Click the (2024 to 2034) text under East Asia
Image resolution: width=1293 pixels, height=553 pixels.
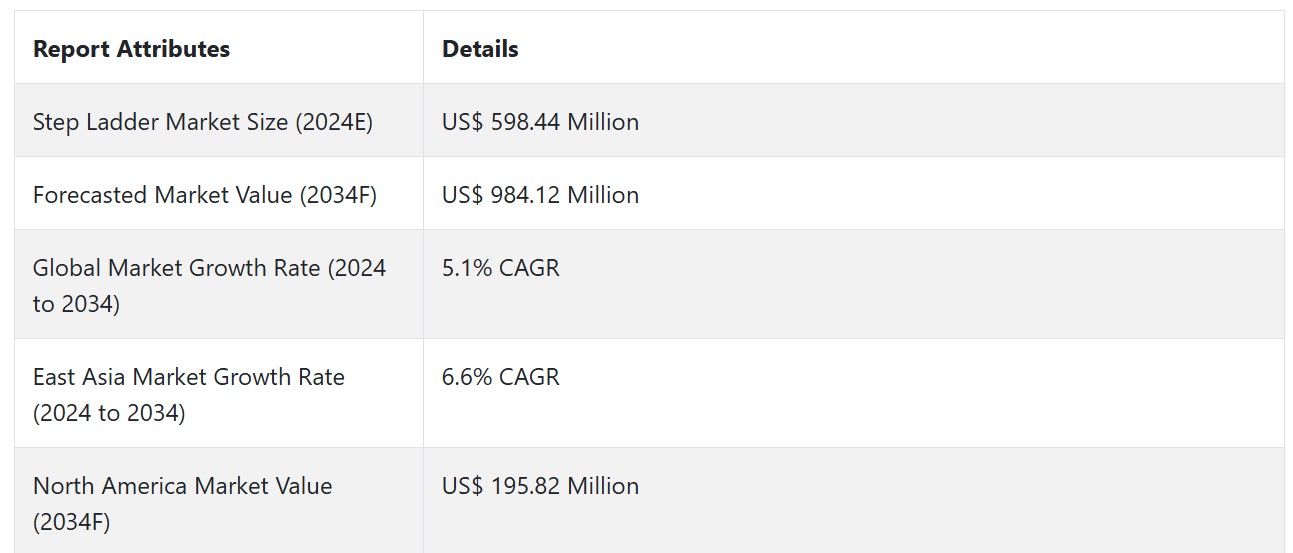click(109, 413)
